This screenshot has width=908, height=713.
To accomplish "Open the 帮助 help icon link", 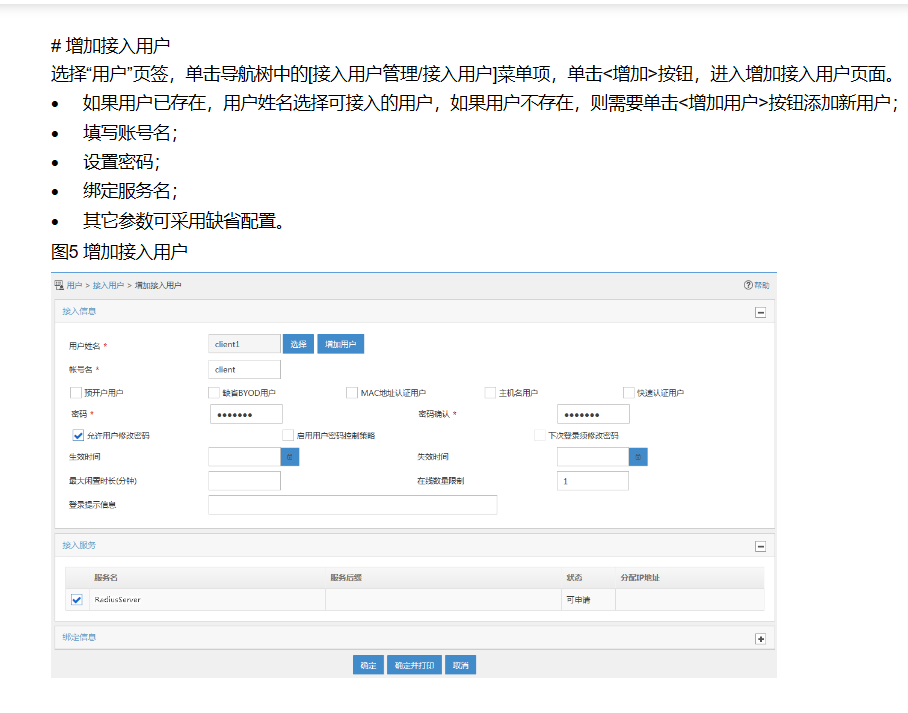I will point(756,285).
